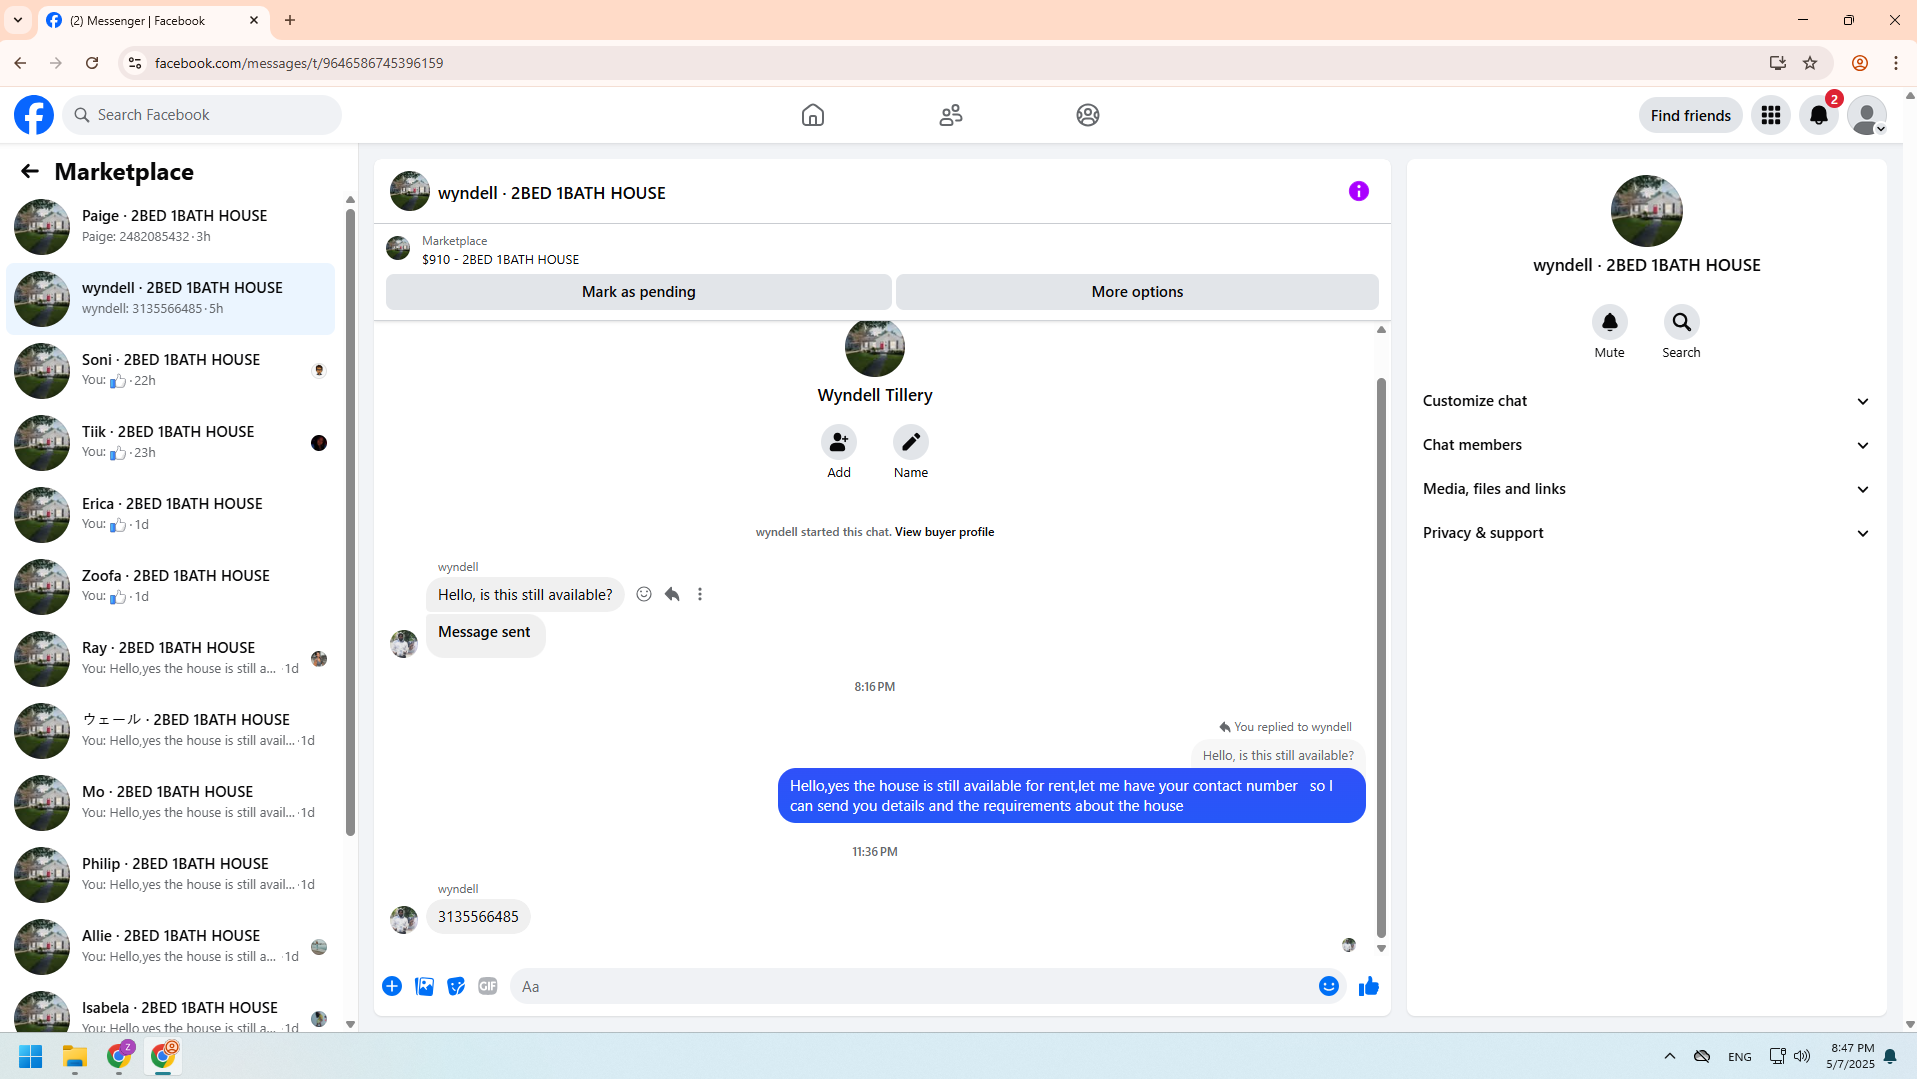Viewport: 1917px width, 1079px height.
Task: Expand Media, files and links section
Action: pos(1646,489)
